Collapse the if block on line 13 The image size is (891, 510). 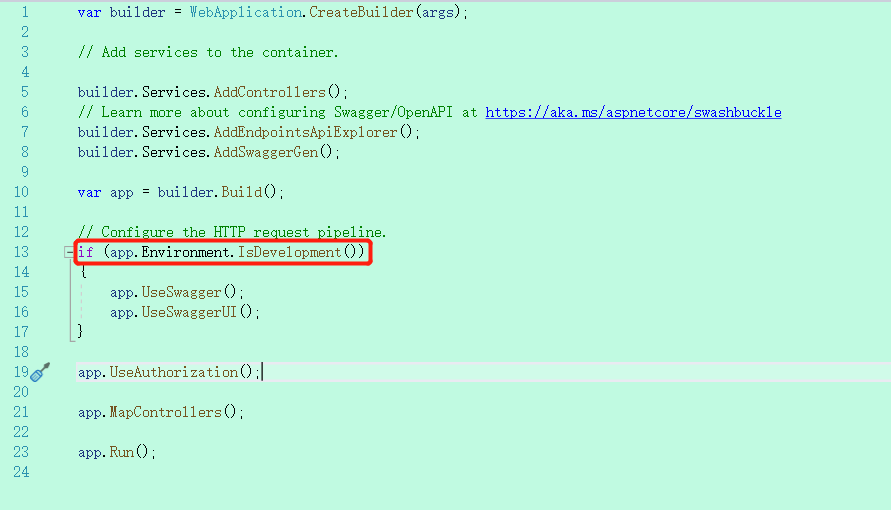coord(69,252)
